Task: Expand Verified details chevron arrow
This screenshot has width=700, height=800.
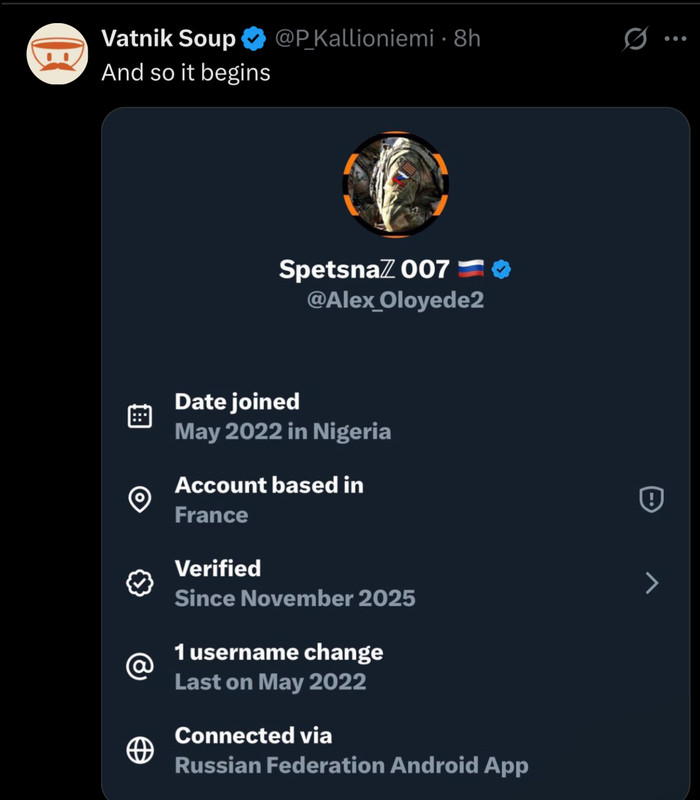Action: 652,583
